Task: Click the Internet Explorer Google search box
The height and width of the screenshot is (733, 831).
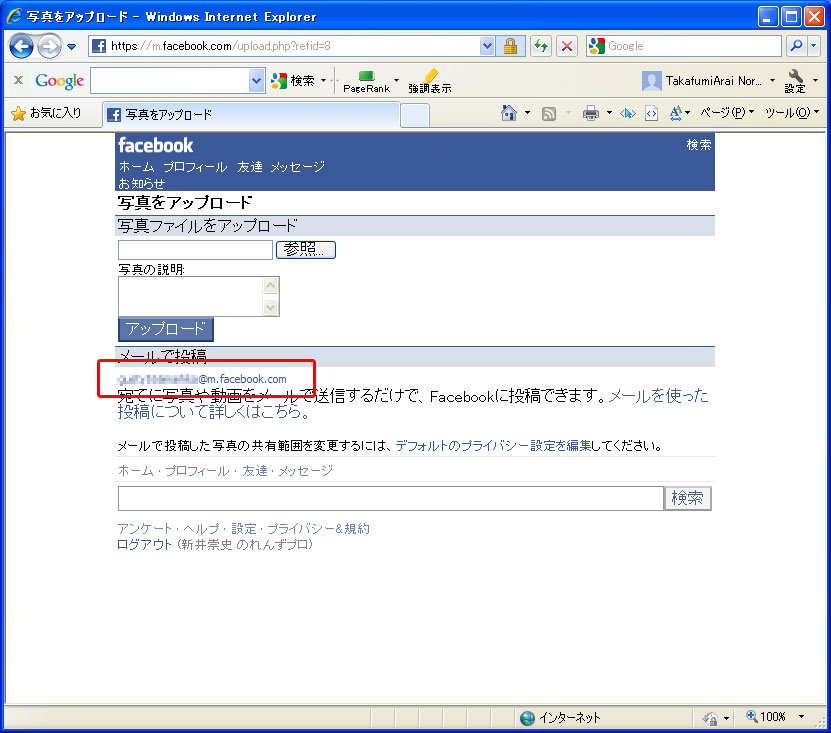Action: 684,46
